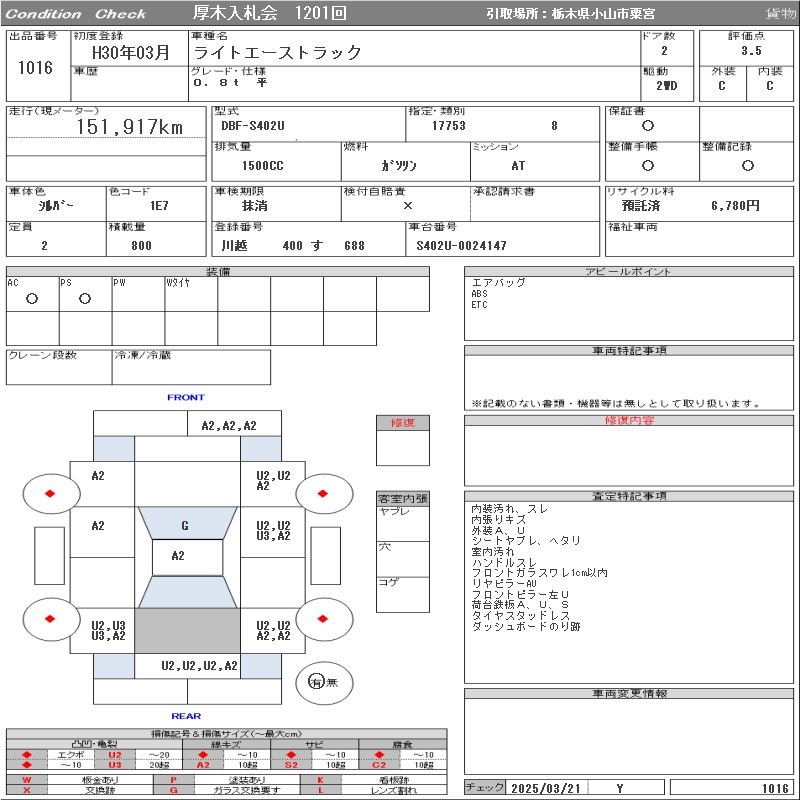Click the circle mark under 保証書

pos(647,126)
